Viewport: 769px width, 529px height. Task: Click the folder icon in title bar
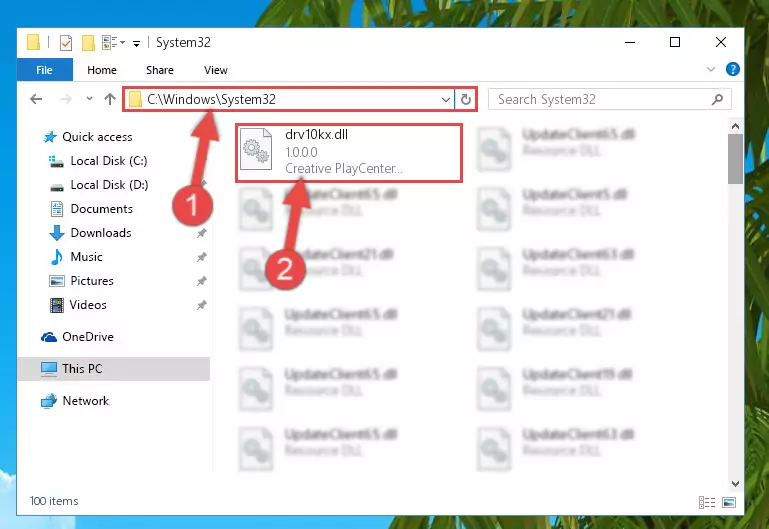click(x=33, y=43)
